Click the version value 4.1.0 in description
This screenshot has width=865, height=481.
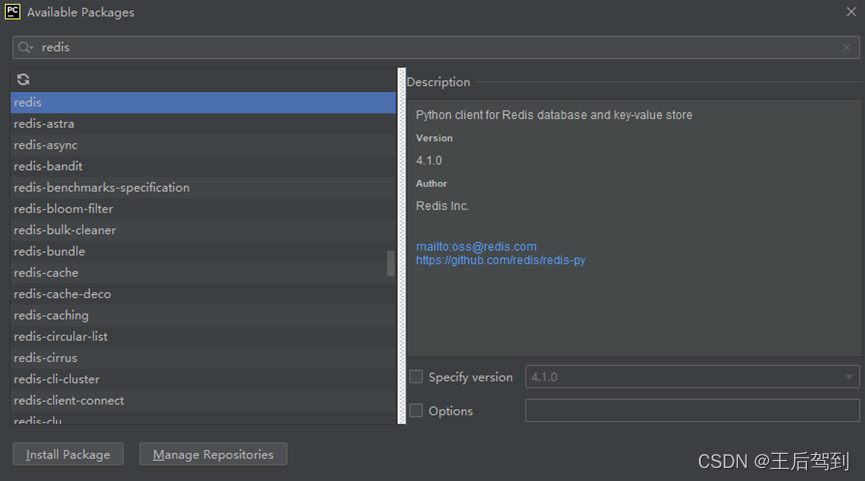click(x=429, y=161)
